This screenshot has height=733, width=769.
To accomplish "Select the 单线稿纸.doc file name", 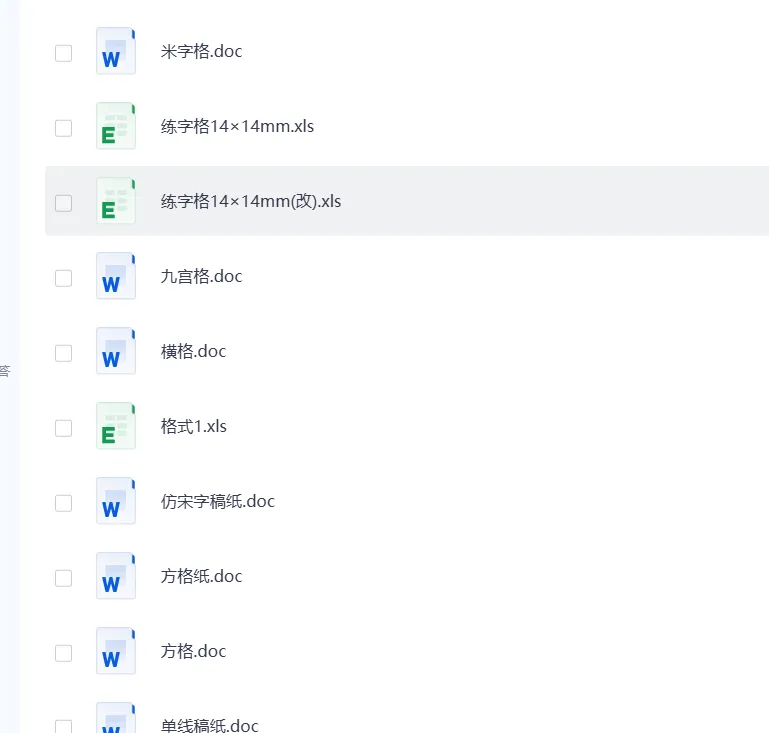I will [209, 725].
